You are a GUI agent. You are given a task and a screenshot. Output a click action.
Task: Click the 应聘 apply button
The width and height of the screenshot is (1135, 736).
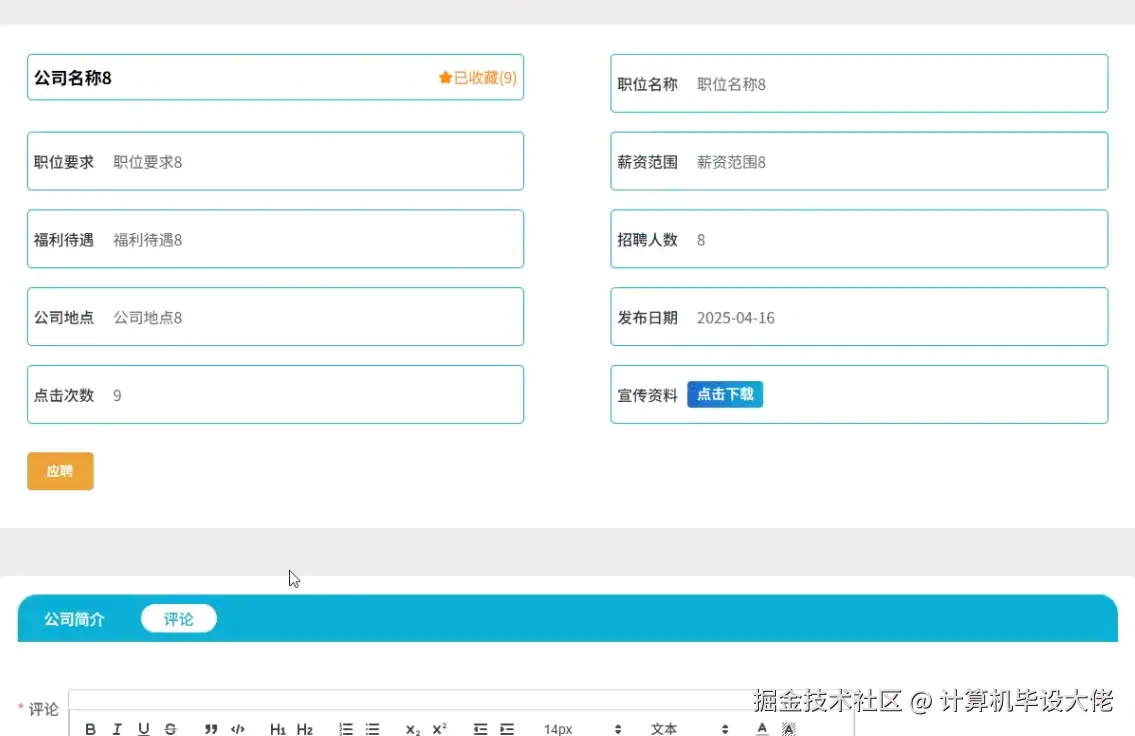[59, 470]
